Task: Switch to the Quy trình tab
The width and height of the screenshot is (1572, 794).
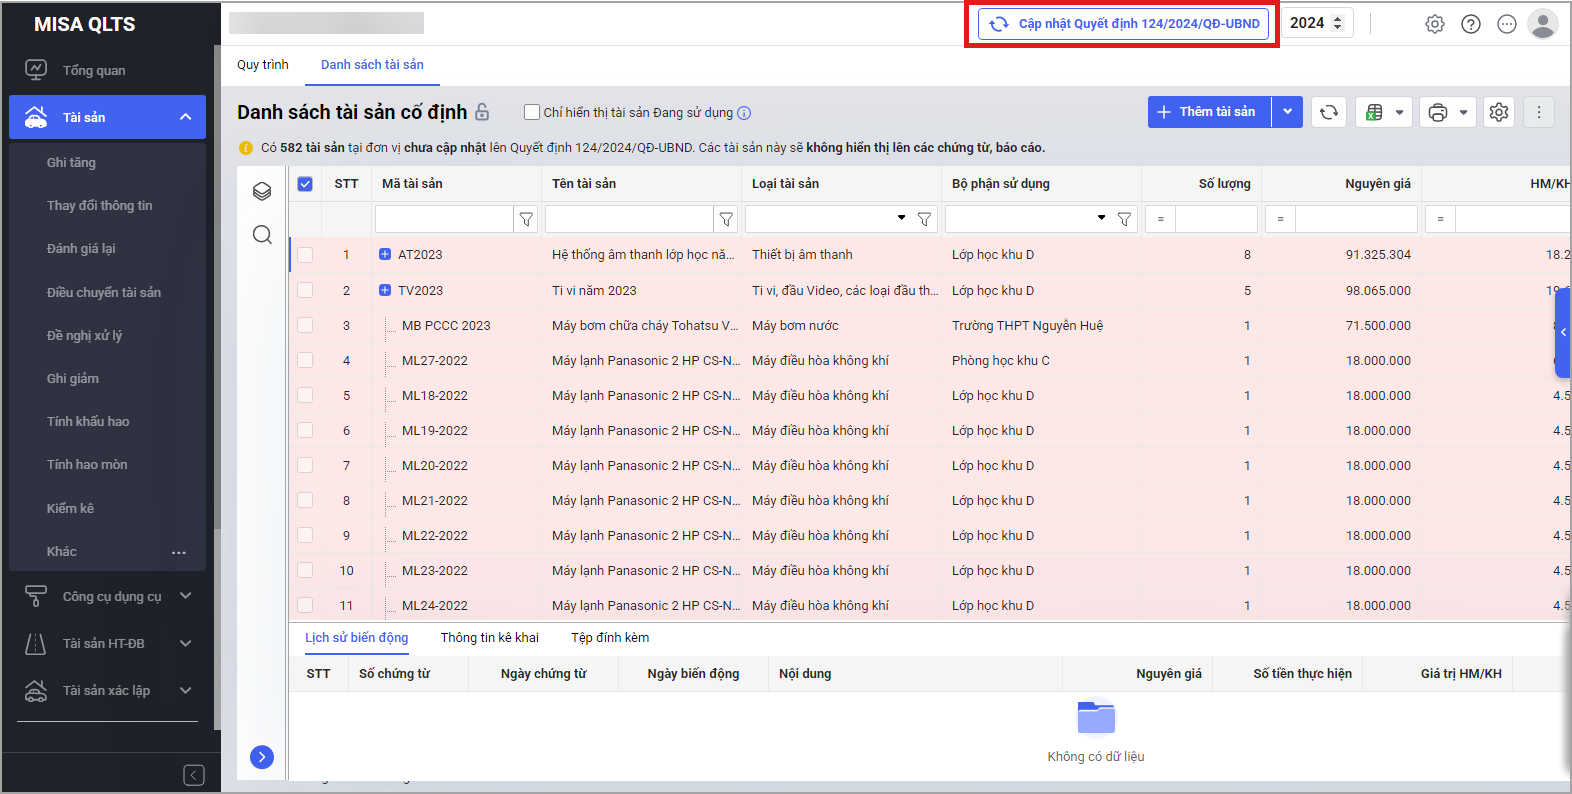Action: [x=262, y=65]
